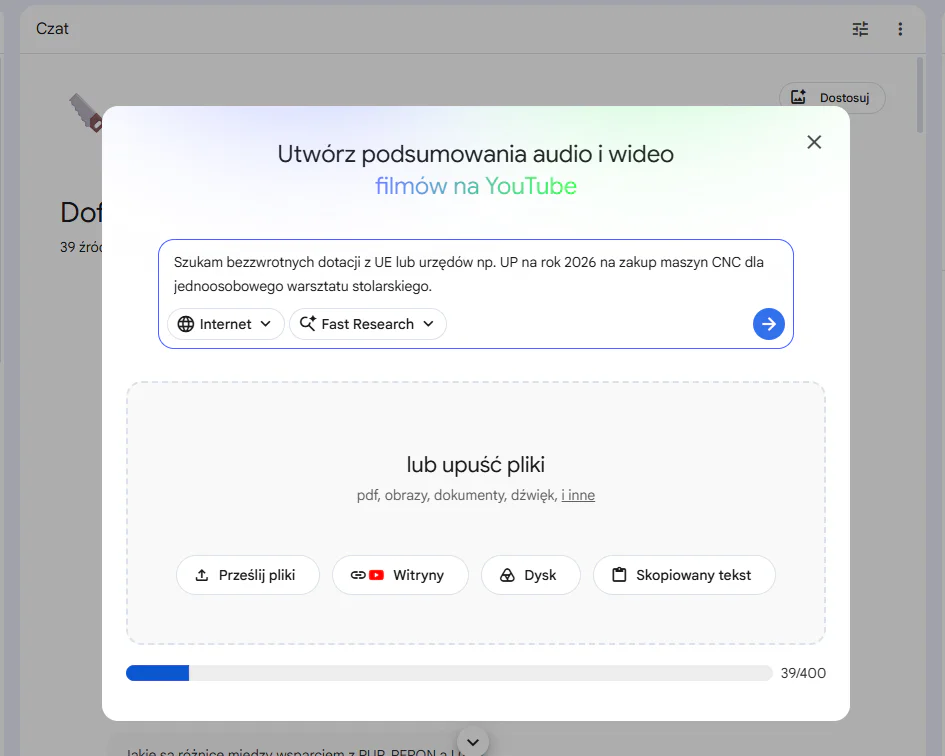
Task: Click the Dostosuj button behind dialog
Action: [x=832, y=98]
